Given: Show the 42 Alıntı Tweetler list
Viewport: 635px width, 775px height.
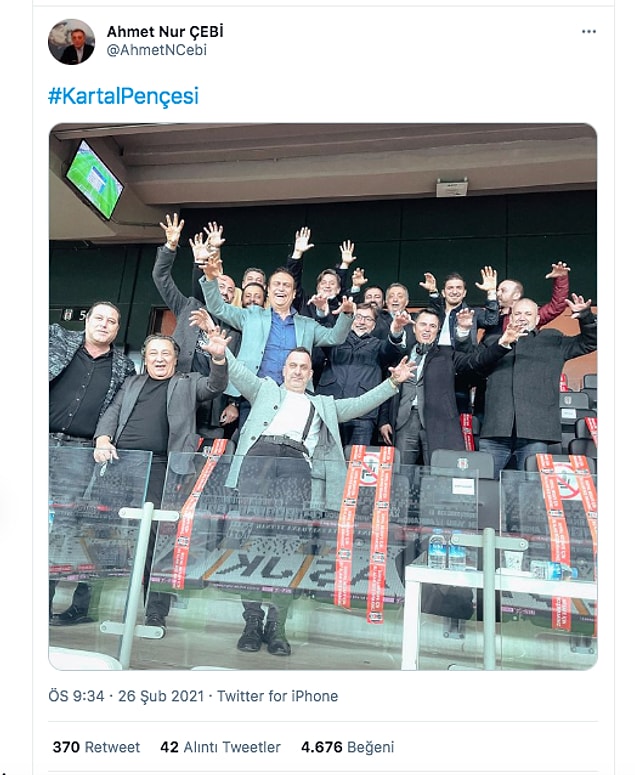Looking at the screenshot, I should point(220,747).
